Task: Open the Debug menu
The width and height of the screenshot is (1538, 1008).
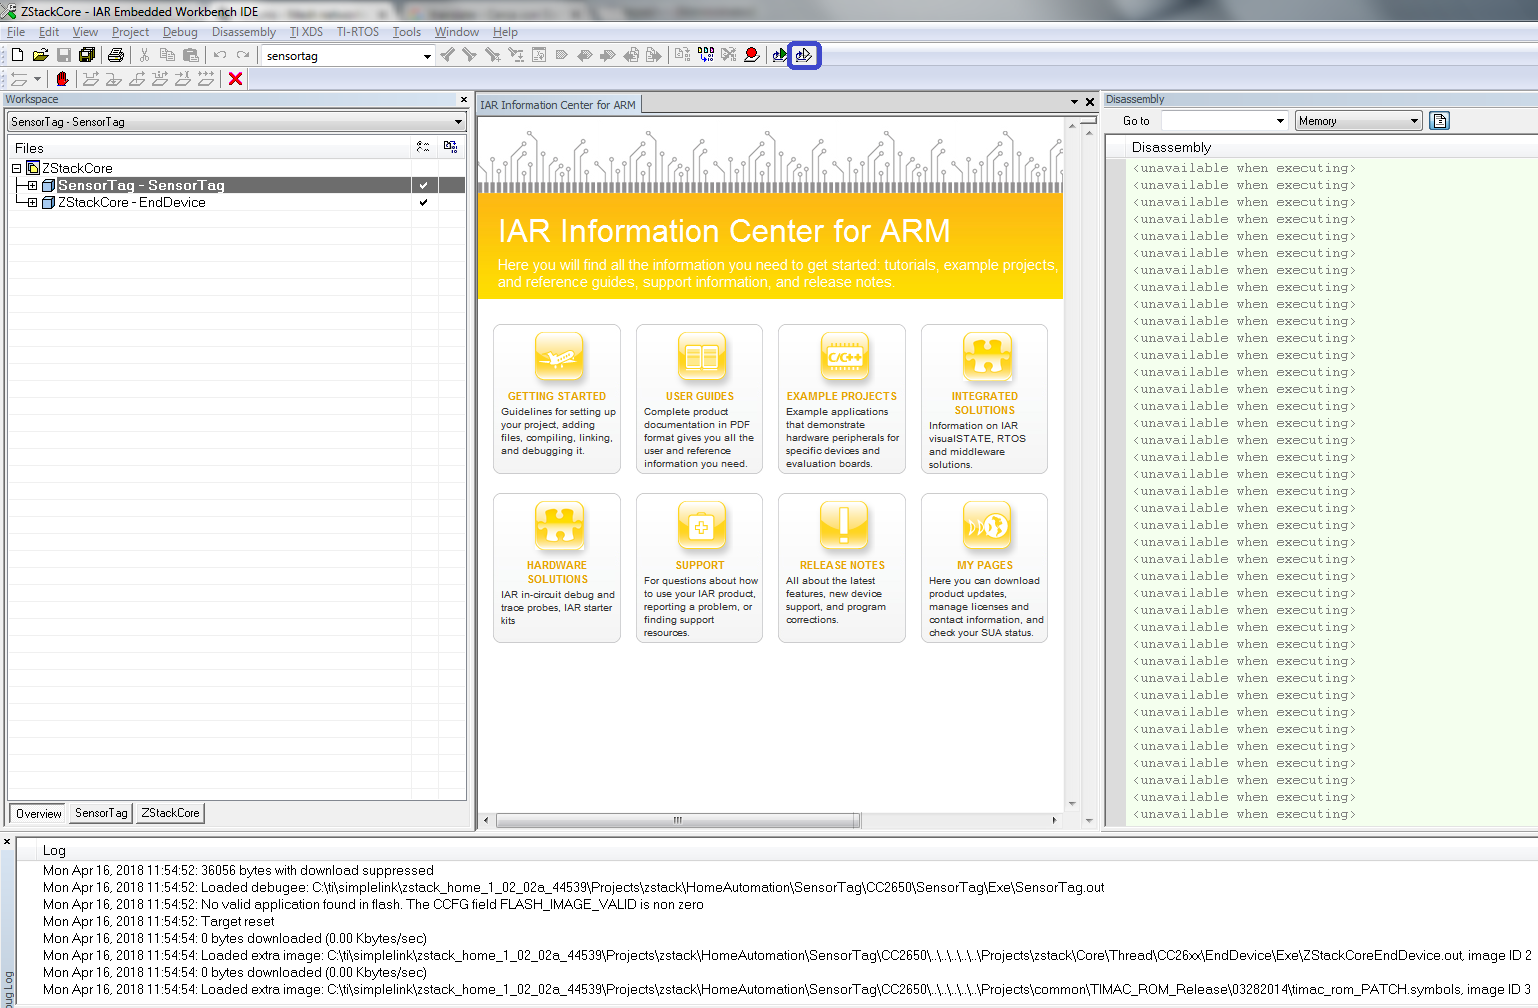Action: (x=180, y=32)
